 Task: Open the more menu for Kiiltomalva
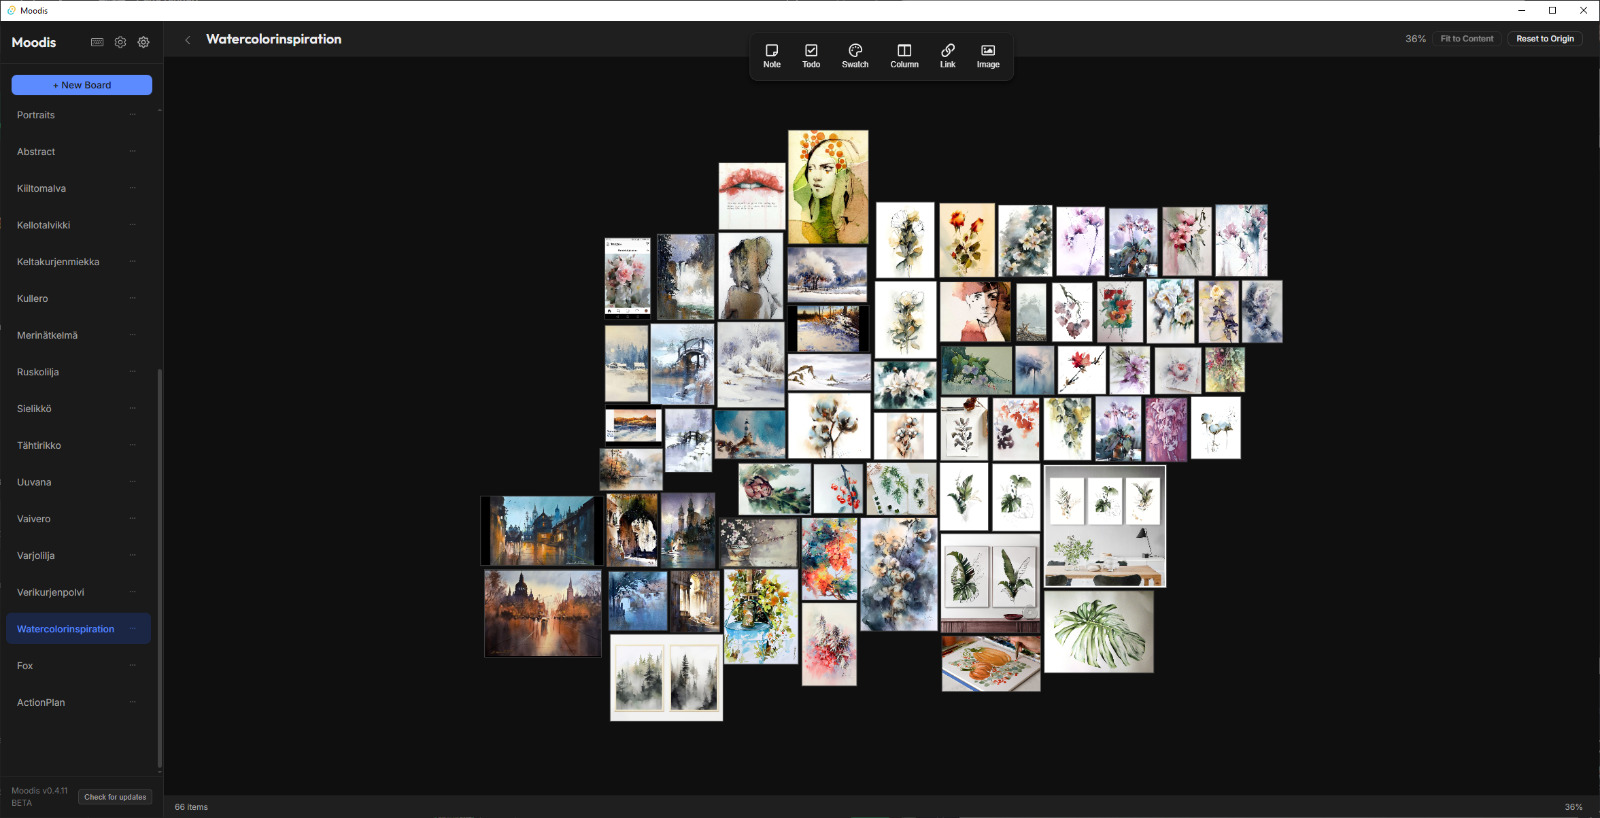click(132, 189)
